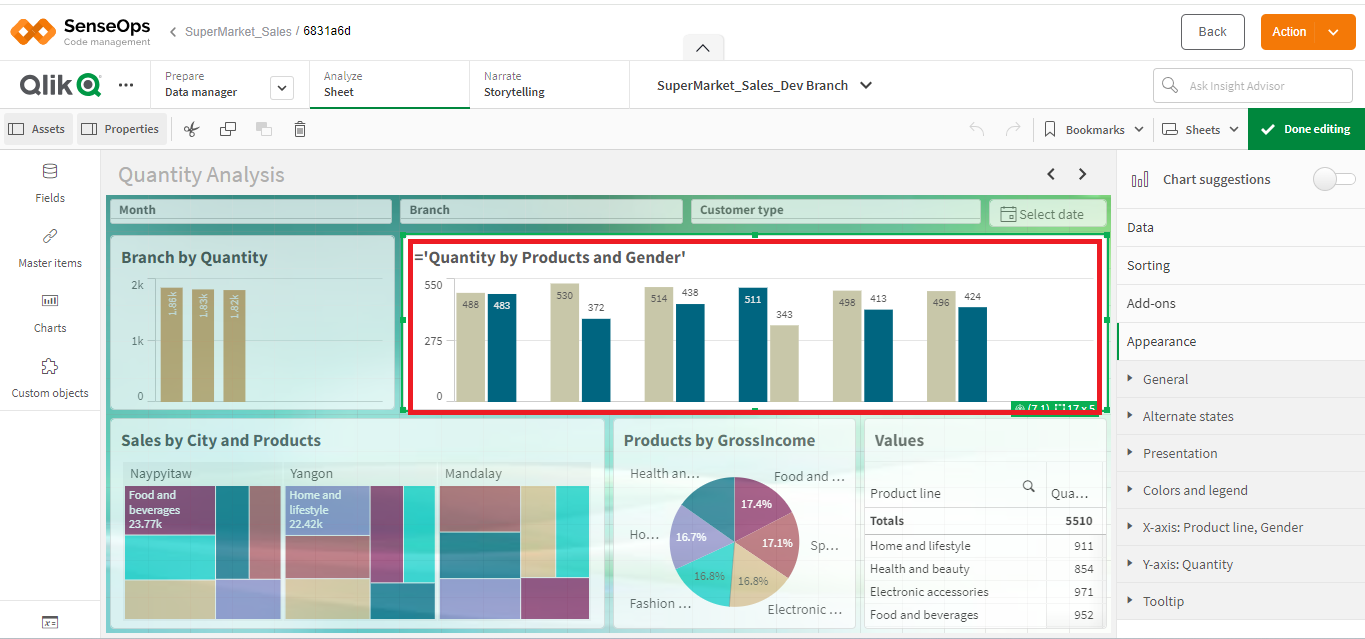
Task: Click the duplicate object icon
Action: 228,129
